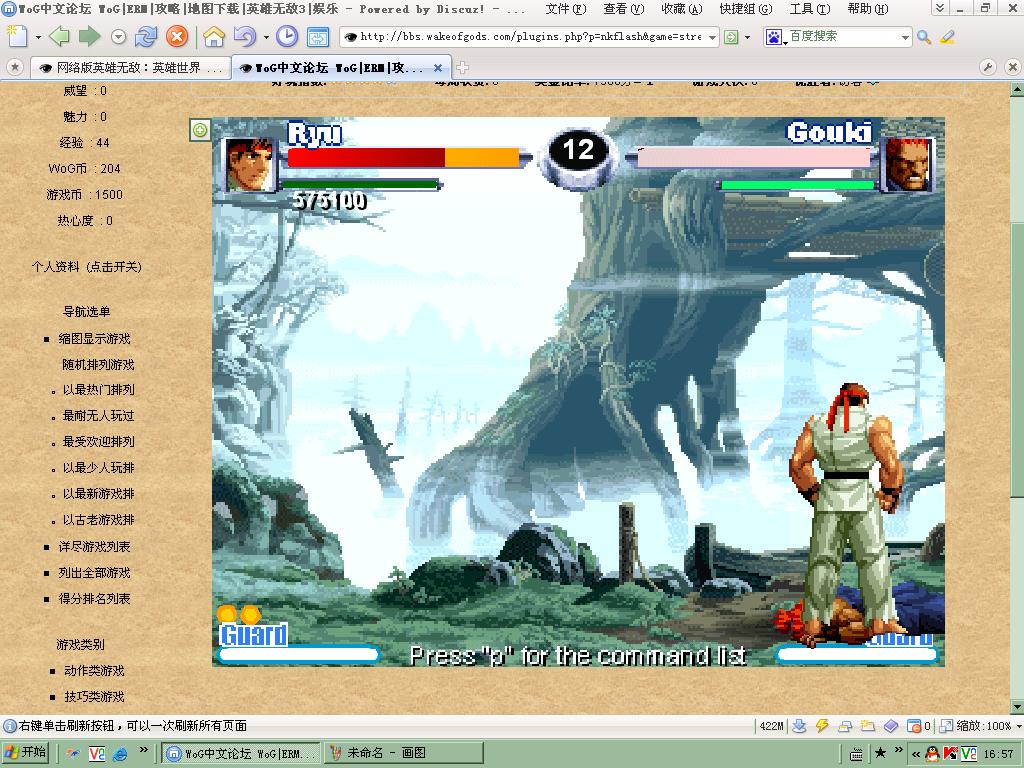The width and height of the screenshot is (1024, 768).
Task: Open the 动作类游戏 category link
Action: click(x=94, y=671)
